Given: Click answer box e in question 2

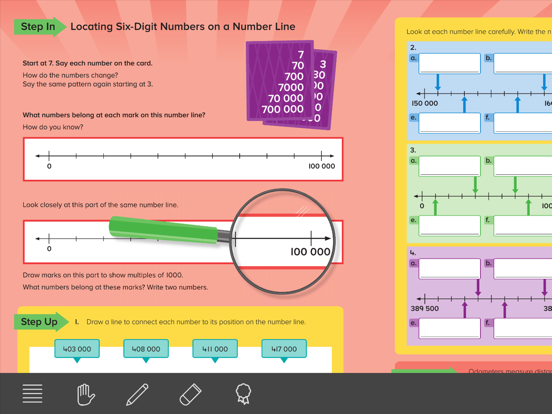Looking at the screenshot, I should tap(450, 123).
